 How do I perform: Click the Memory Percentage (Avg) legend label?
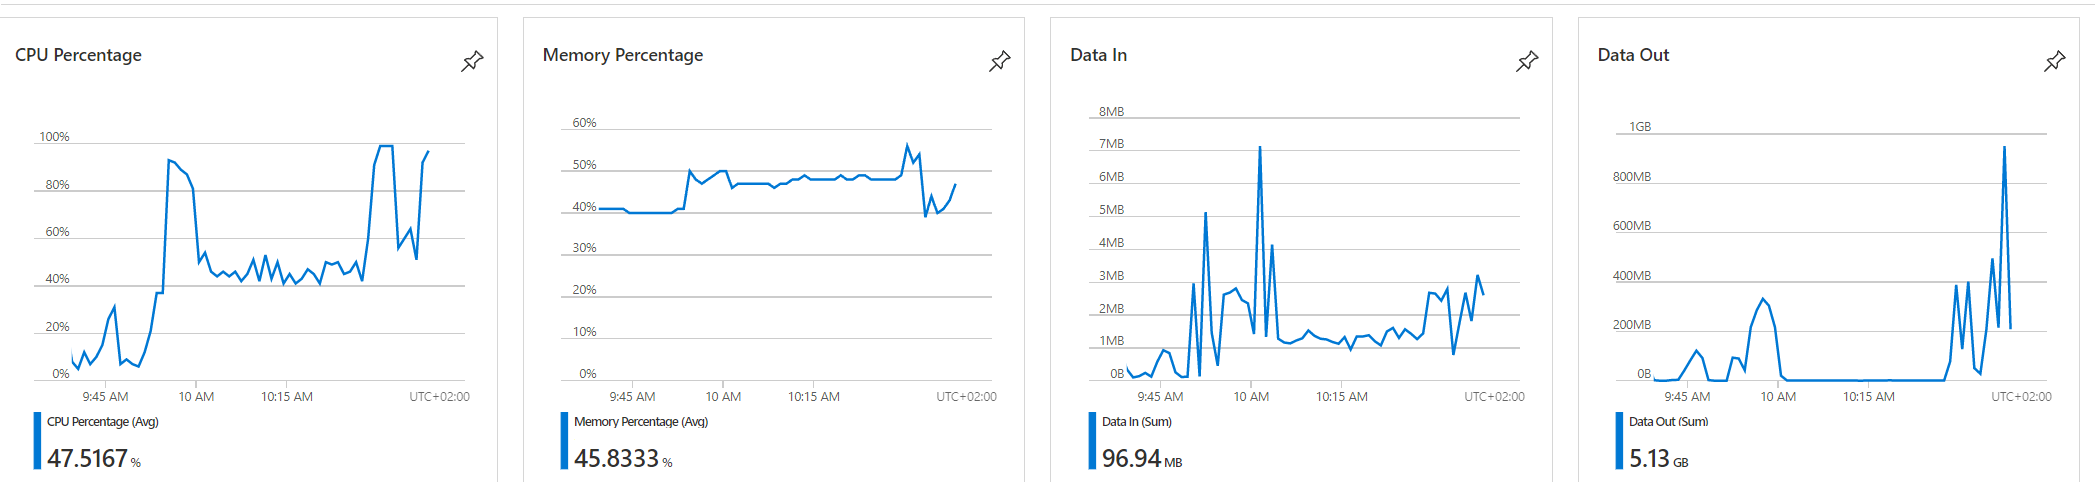point(641,422)
